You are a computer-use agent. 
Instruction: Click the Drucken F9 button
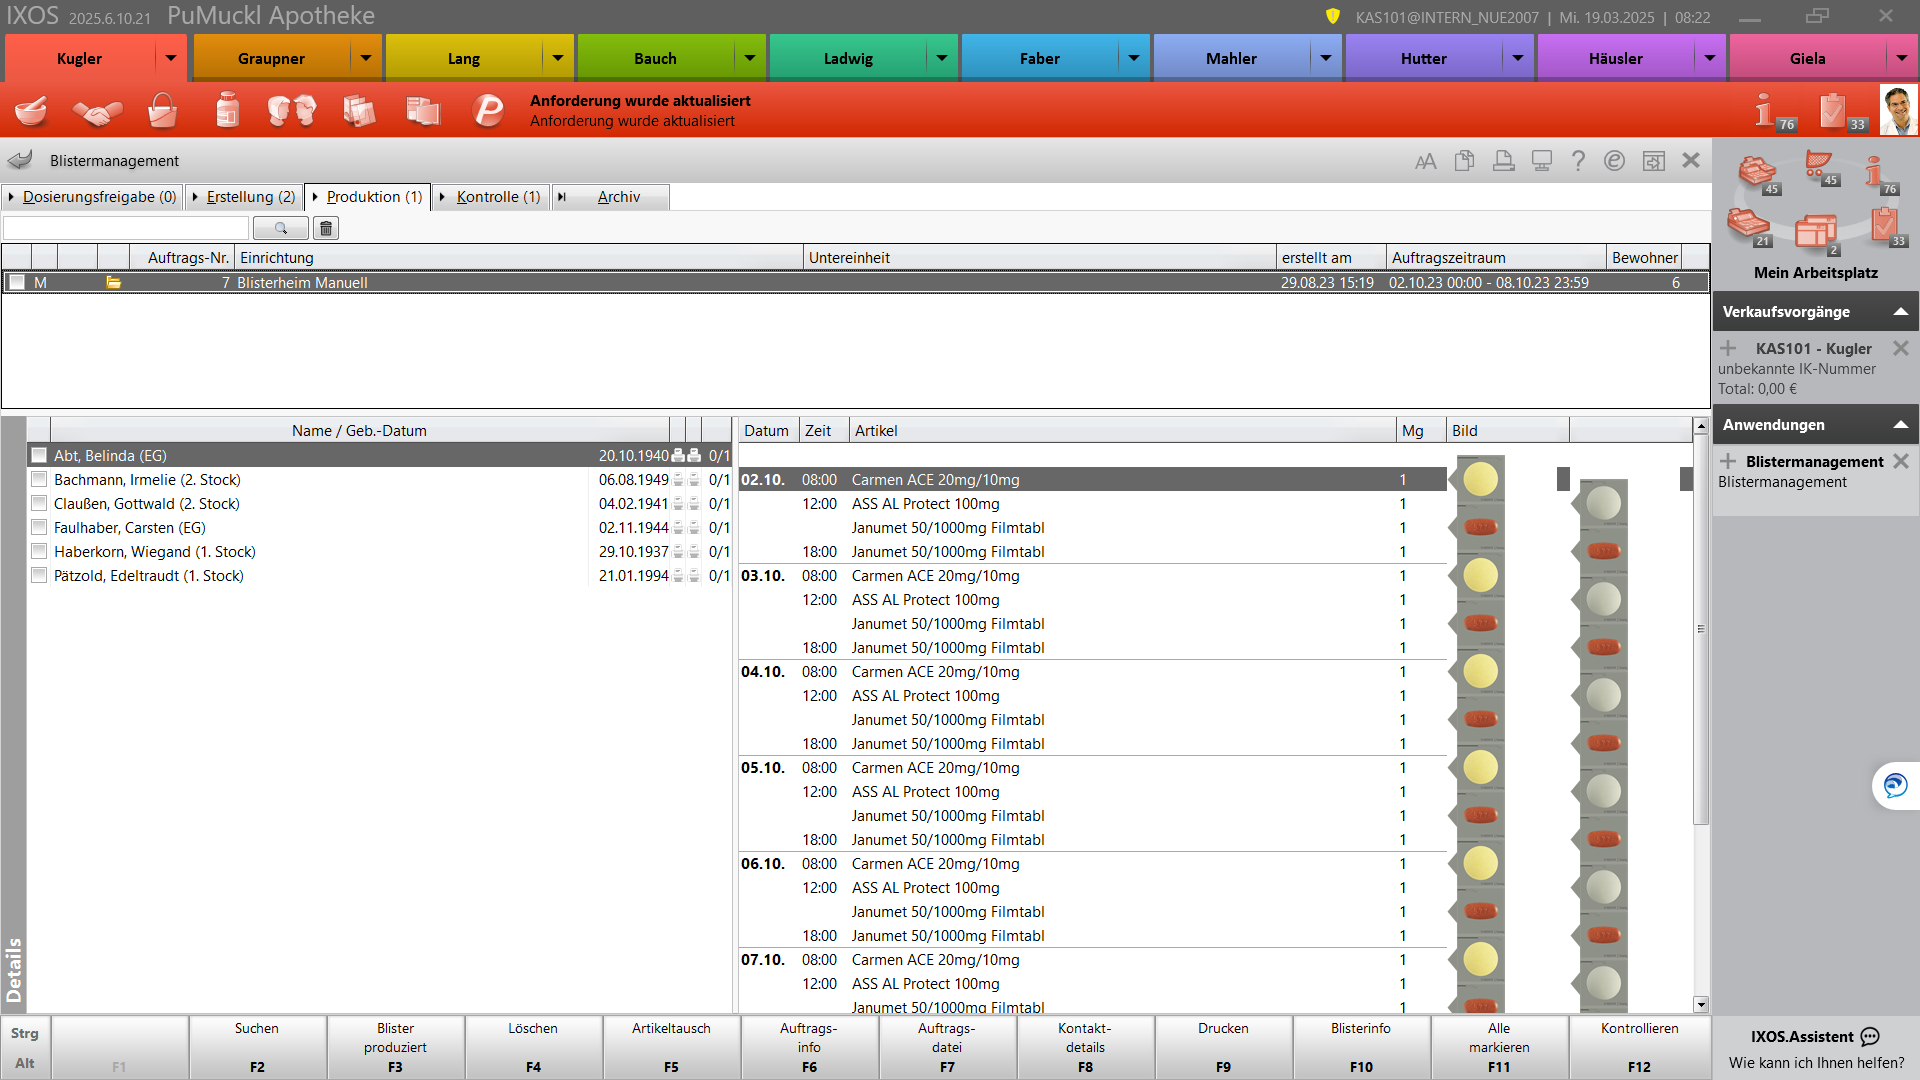click(1223, 1047)
